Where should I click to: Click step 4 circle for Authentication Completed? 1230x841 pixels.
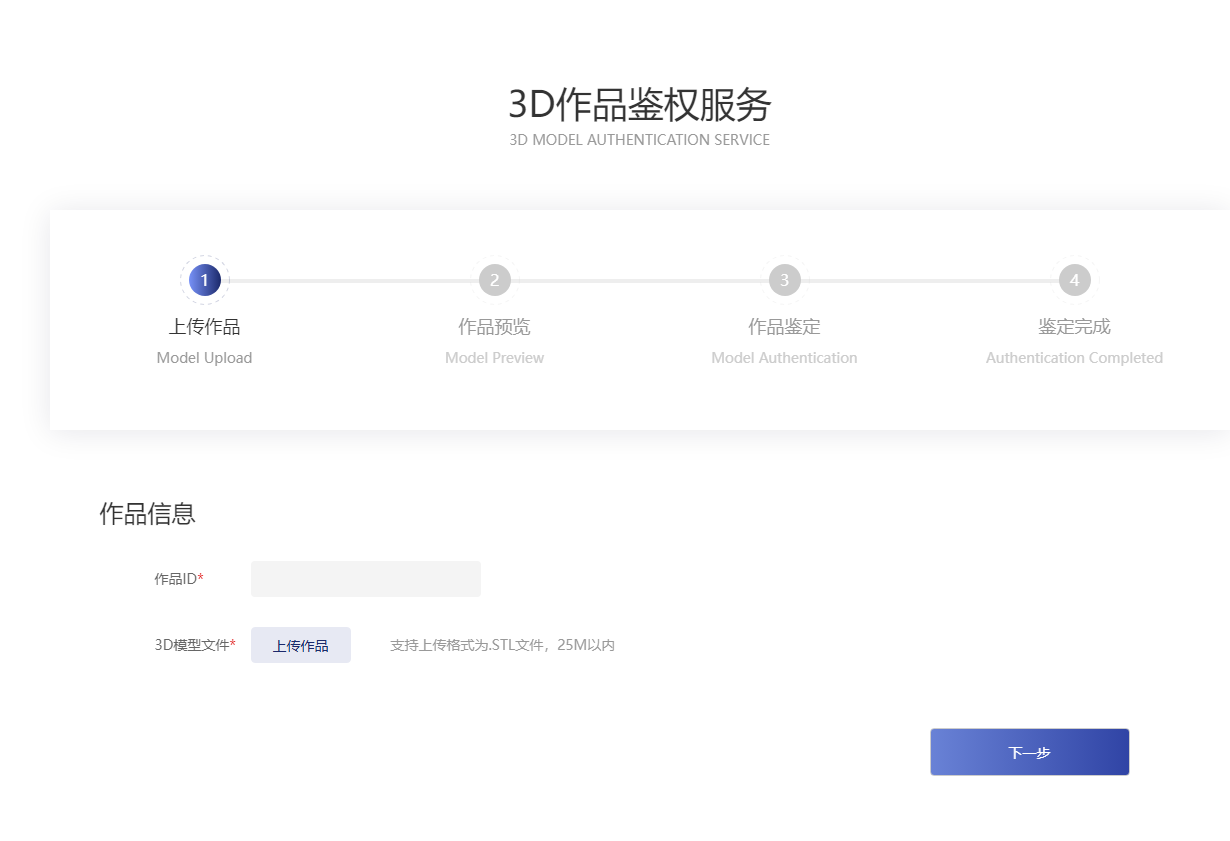tap(1074, 280)
